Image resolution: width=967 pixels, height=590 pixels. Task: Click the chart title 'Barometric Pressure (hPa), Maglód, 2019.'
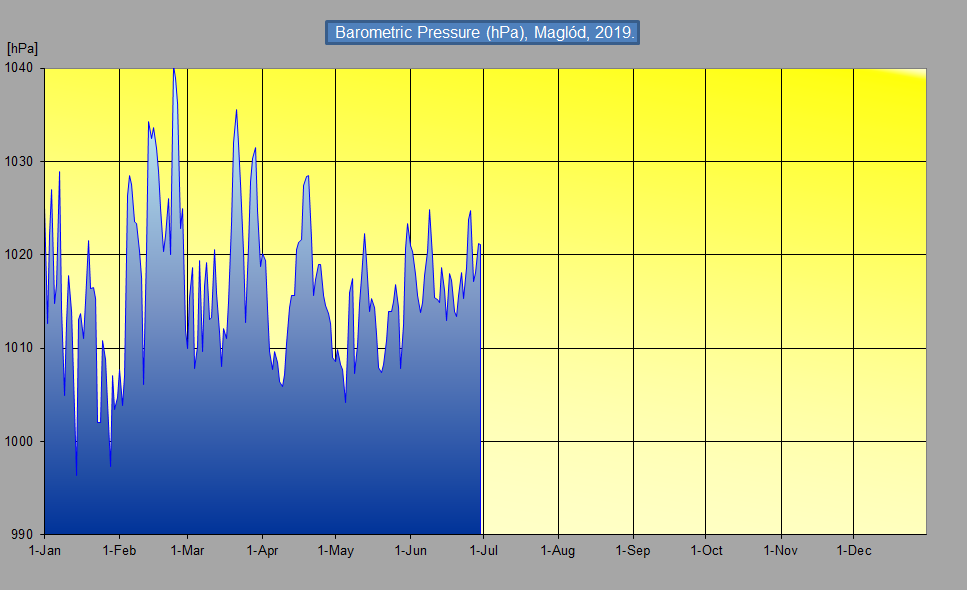click(483, 32)
